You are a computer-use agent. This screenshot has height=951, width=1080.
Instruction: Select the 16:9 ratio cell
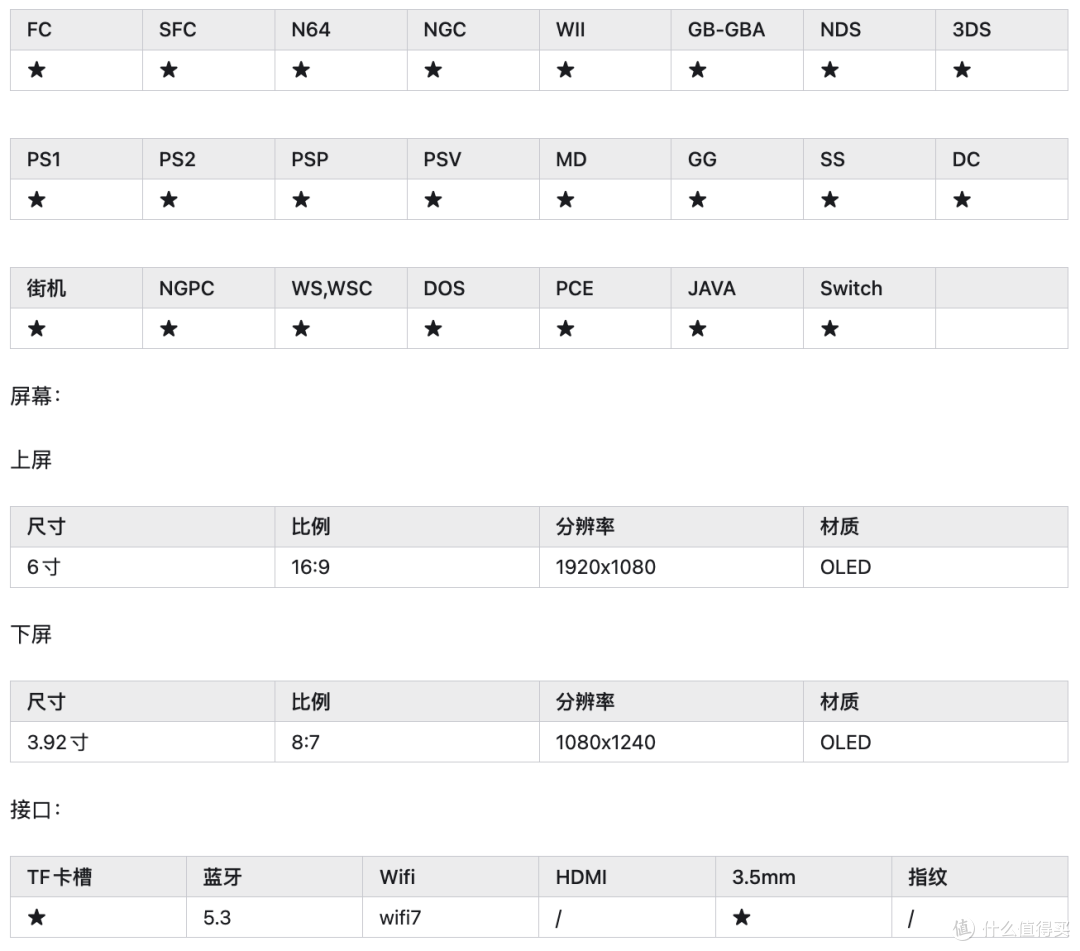click(407, 567)
